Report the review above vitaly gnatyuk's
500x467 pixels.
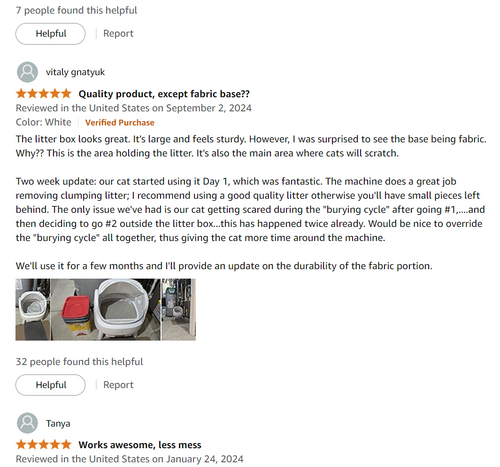tap(118, 34)
